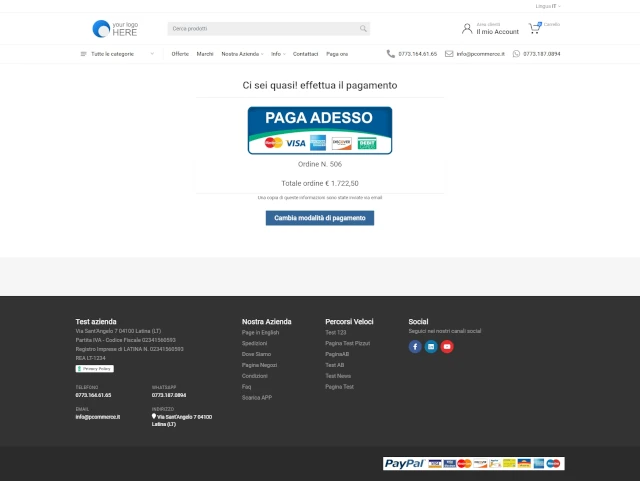Click the envelope email icon in the navbar
The image size is (640, 481).
pyautogui.click(x=449, y=54)
